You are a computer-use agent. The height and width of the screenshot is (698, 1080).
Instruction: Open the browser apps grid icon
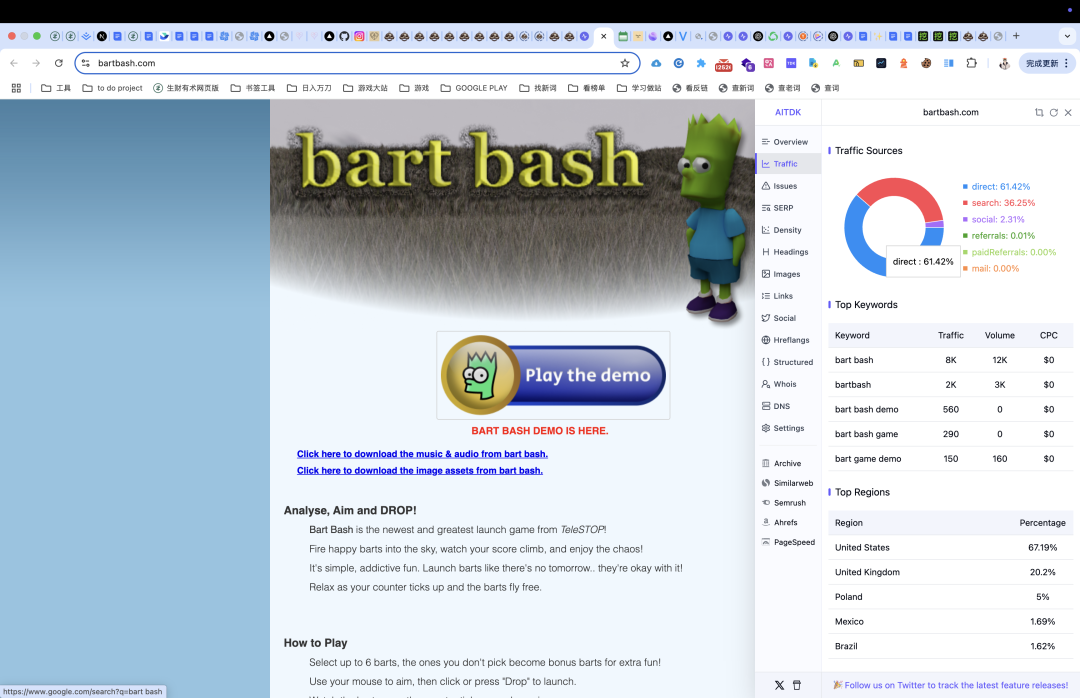point(17,88)
